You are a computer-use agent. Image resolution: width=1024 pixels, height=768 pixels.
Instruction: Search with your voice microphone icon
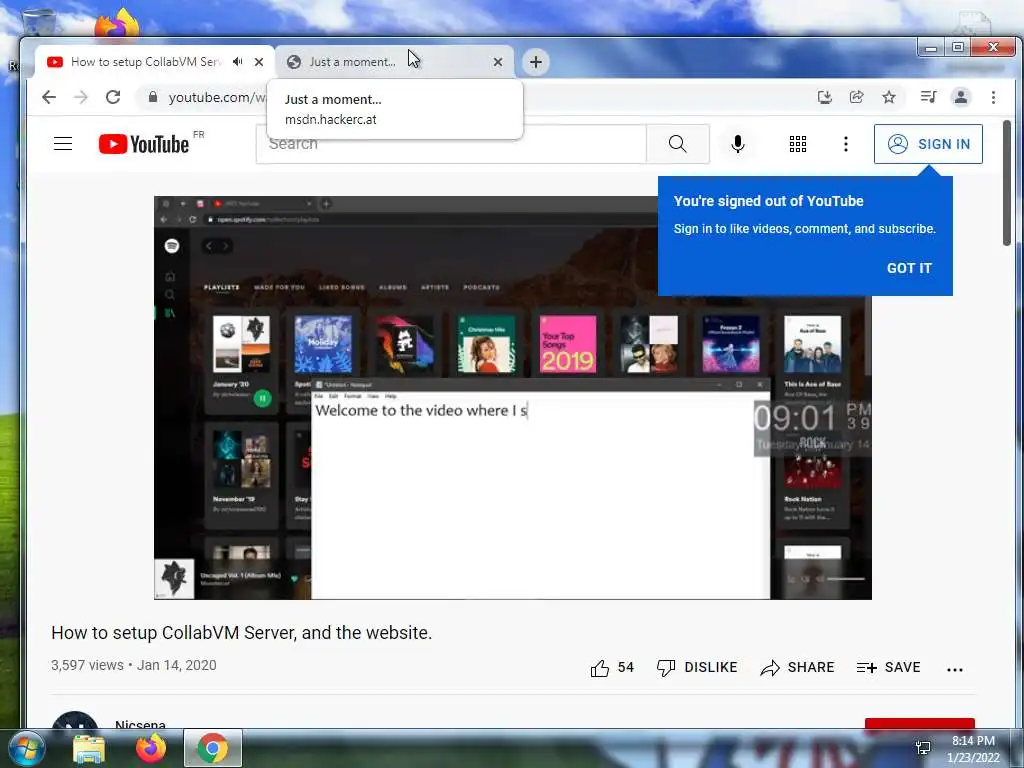[737, 144]
